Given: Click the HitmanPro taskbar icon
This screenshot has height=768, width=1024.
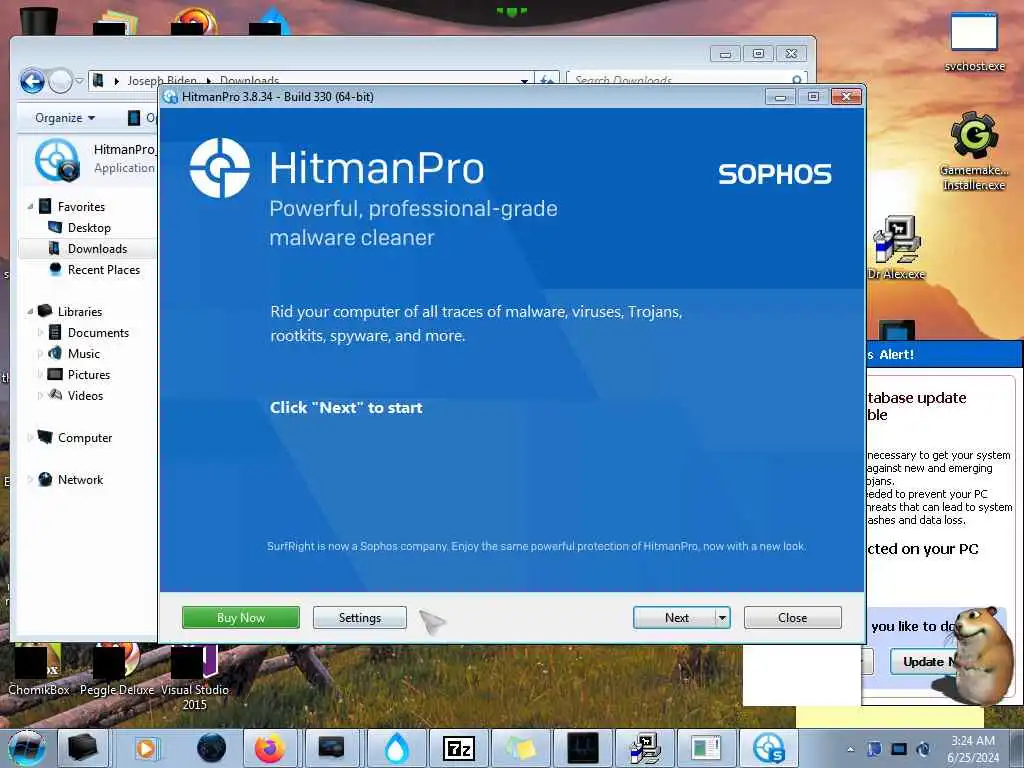Looking at the screenshot, I should [x=768, y=748].
